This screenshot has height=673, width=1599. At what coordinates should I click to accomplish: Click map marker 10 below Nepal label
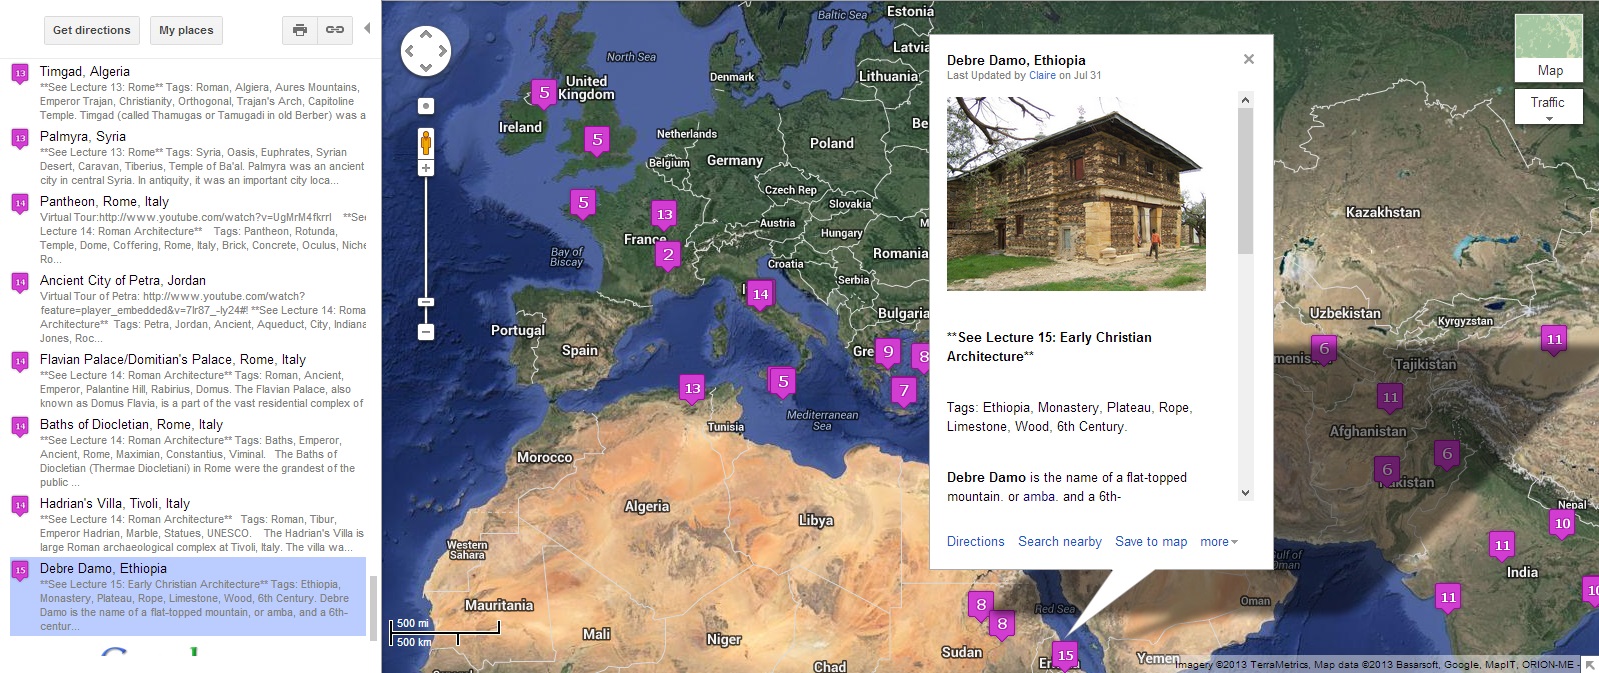1563,523
